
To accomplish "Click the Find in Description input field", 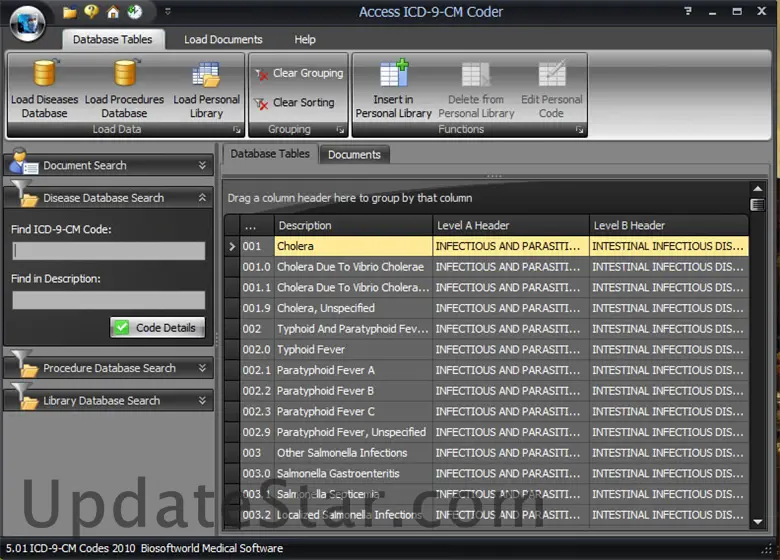I will point(108,300).
